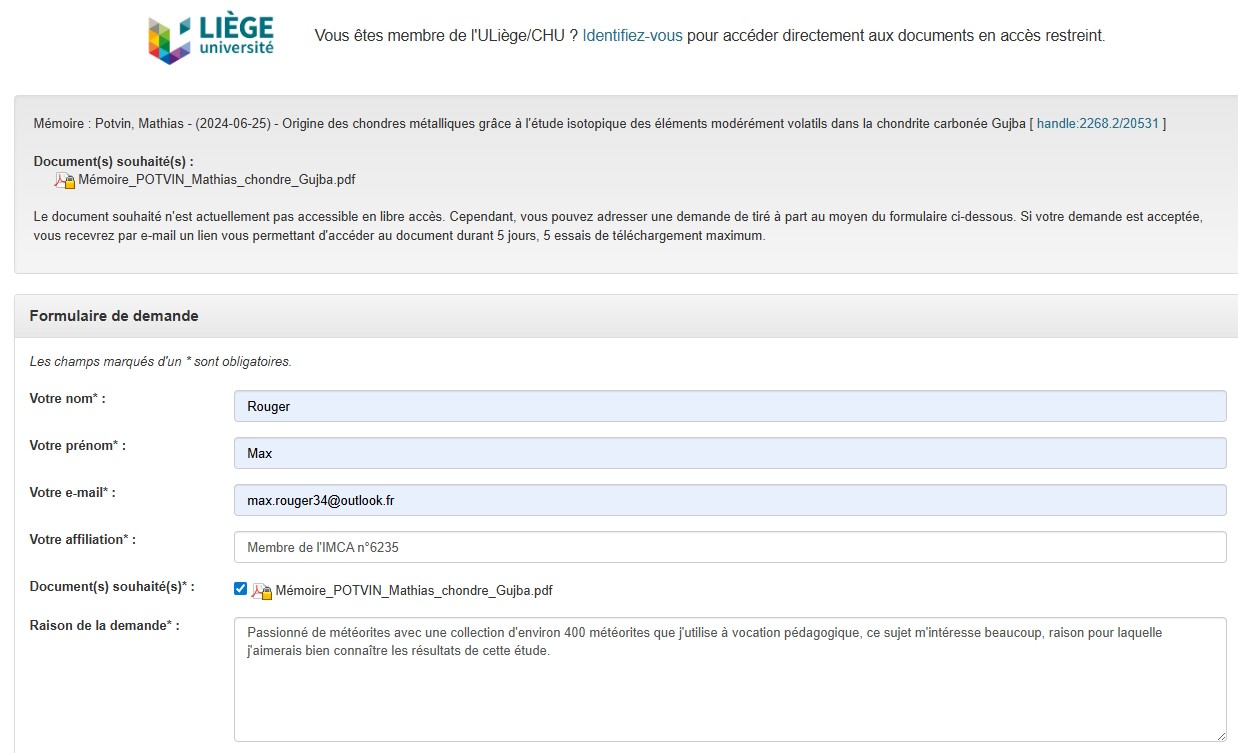This screenshot has height=753, width=1238.
Task: Click the PDF filename label beside the checkbox
Action: point(413,591)
